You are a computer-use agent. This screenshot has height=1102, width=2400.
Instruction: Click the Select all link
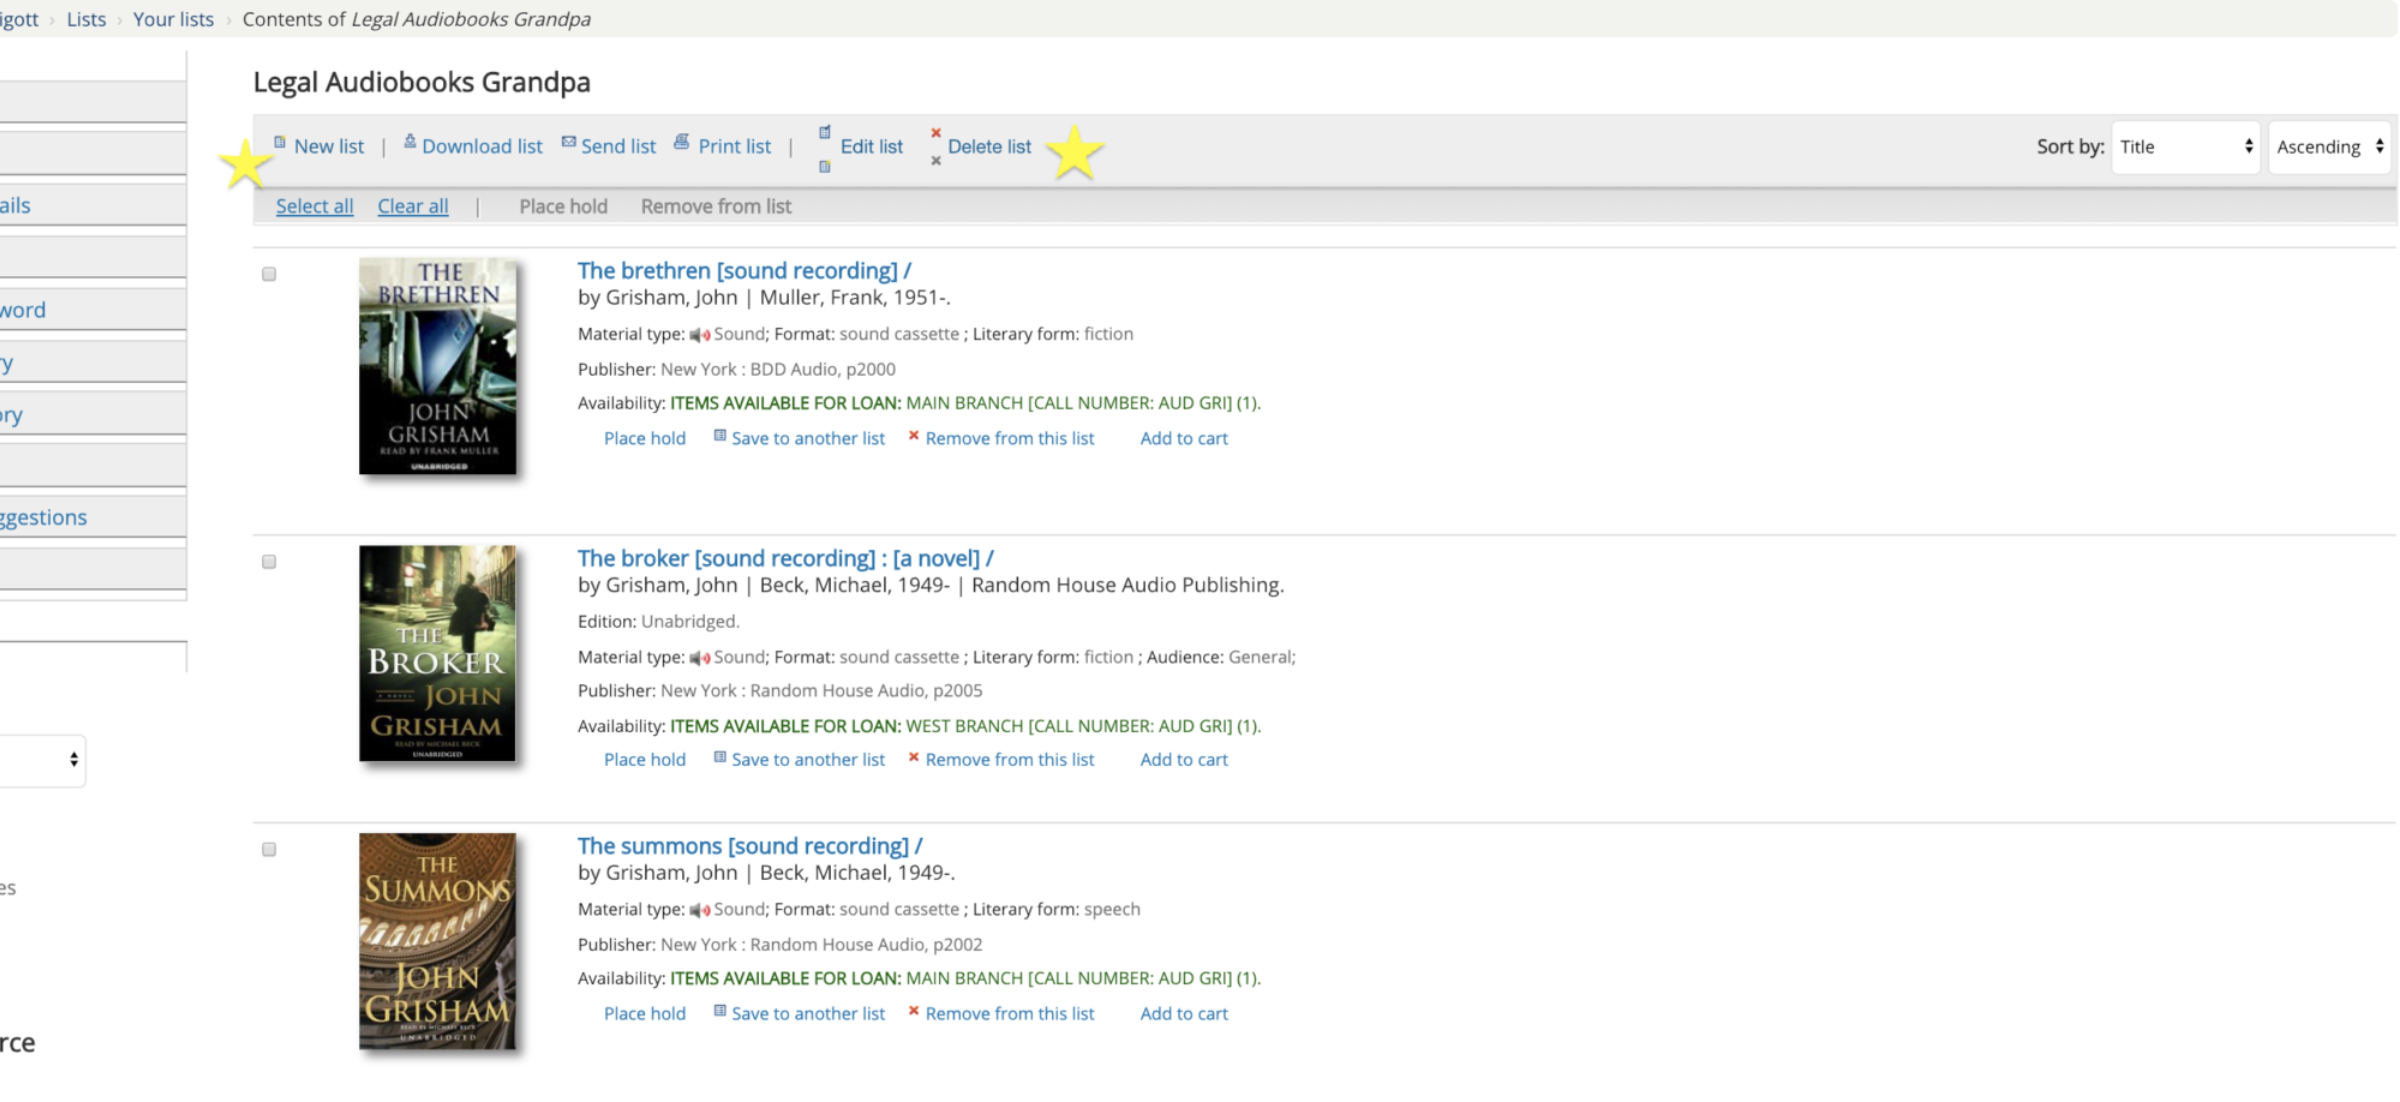pos(314,206)
